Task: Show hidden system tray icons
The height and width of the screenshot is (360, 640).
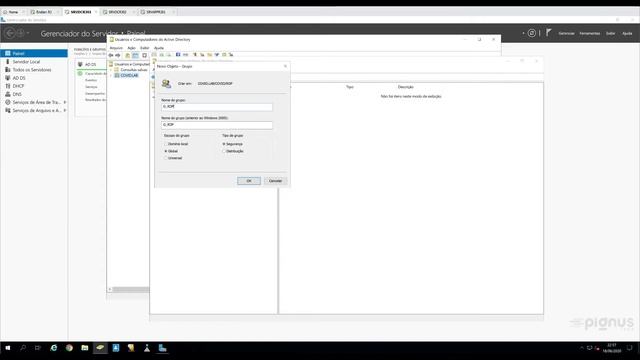Action: coord(582,348)
